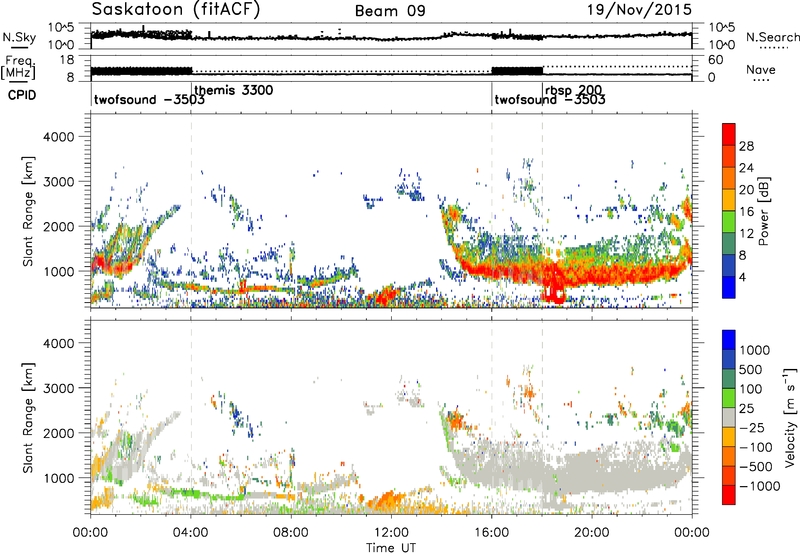Click the '3000' tick on velocity panel axis
The image size is (800, 554).
pos(59,388)
